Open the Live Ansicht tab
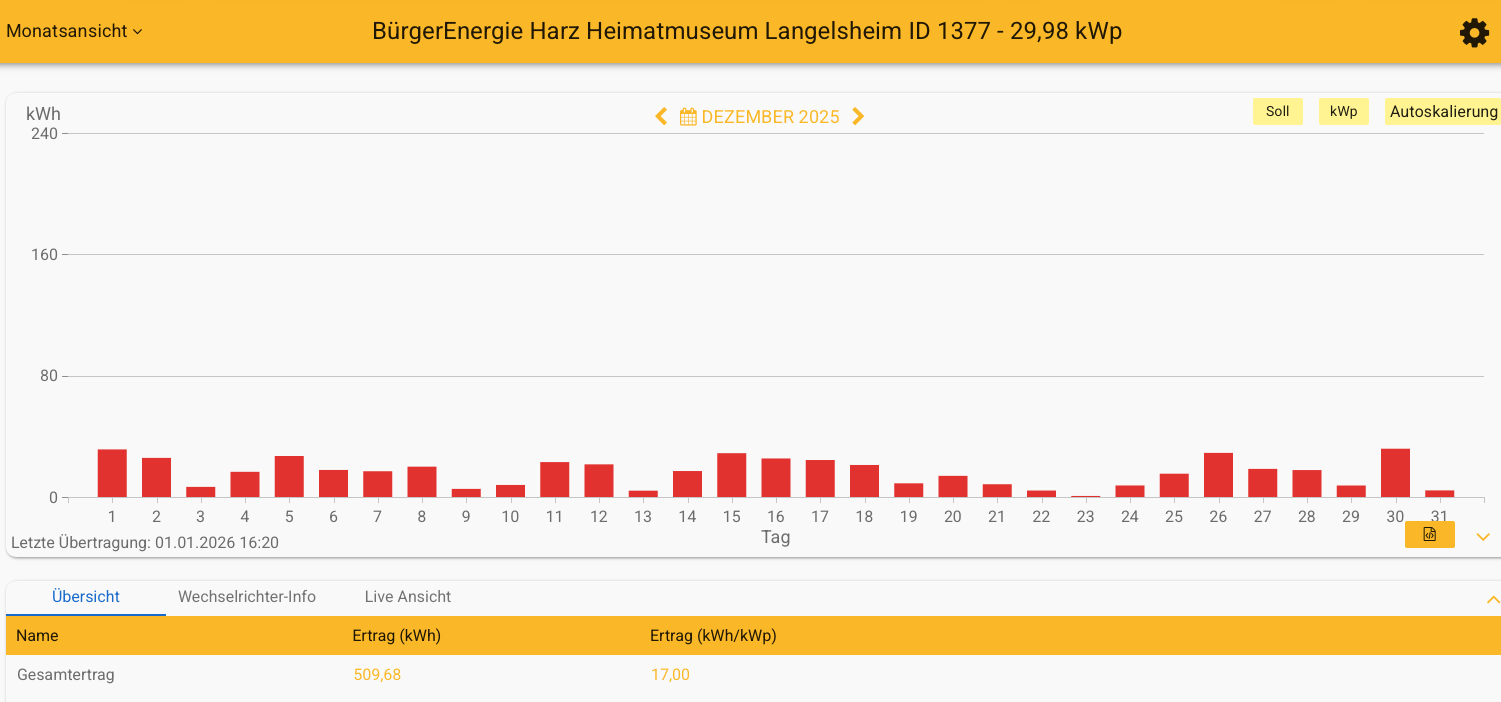The width and height of the screenshot is (1501, 702). coord(407,596)
